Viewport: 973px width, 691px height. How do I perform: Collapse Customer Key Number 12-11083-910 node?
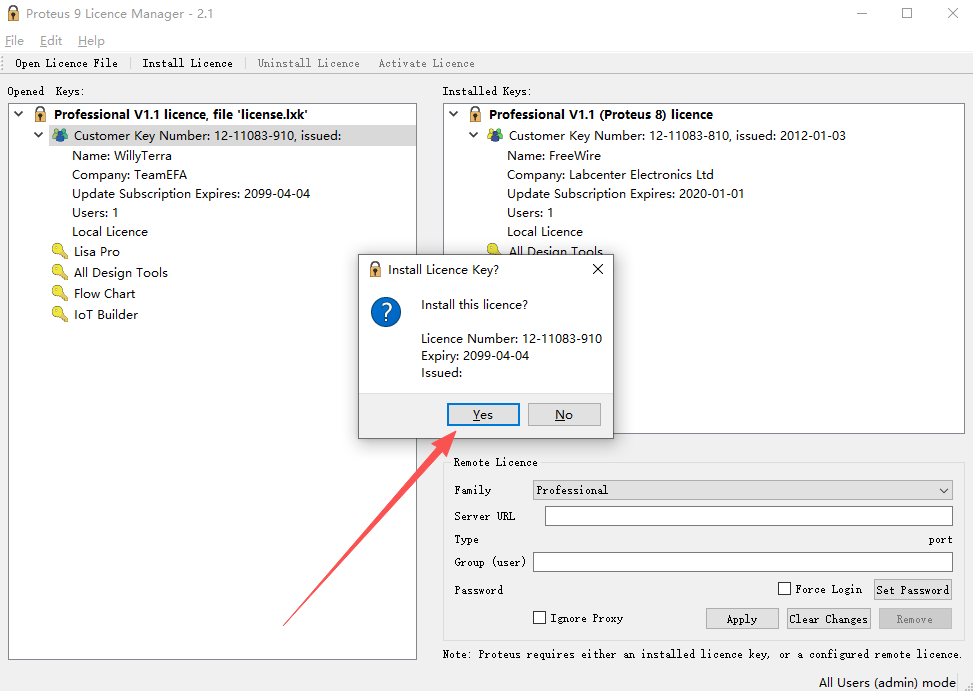click(x=38, y=135)
